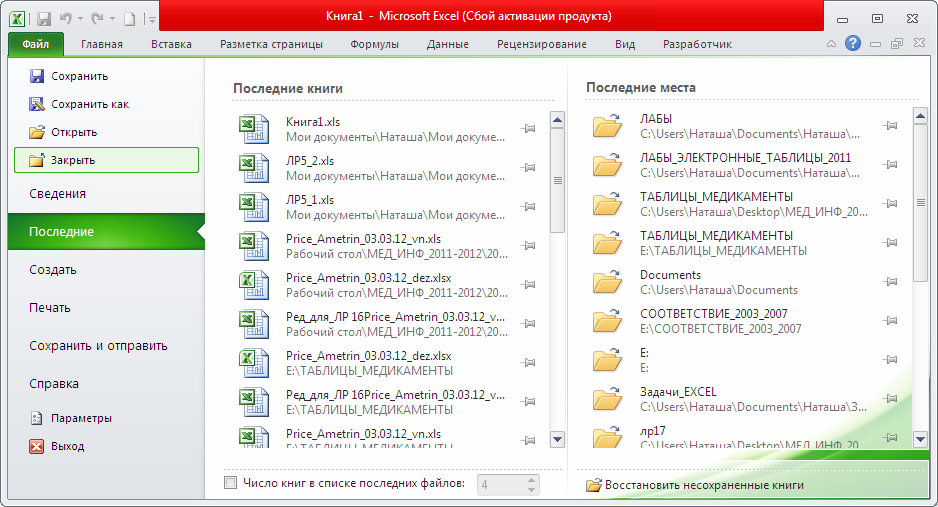This screenshot has width=938, height=507.
Task: Open the Формулы tab
Action: [x=374, y=44]
